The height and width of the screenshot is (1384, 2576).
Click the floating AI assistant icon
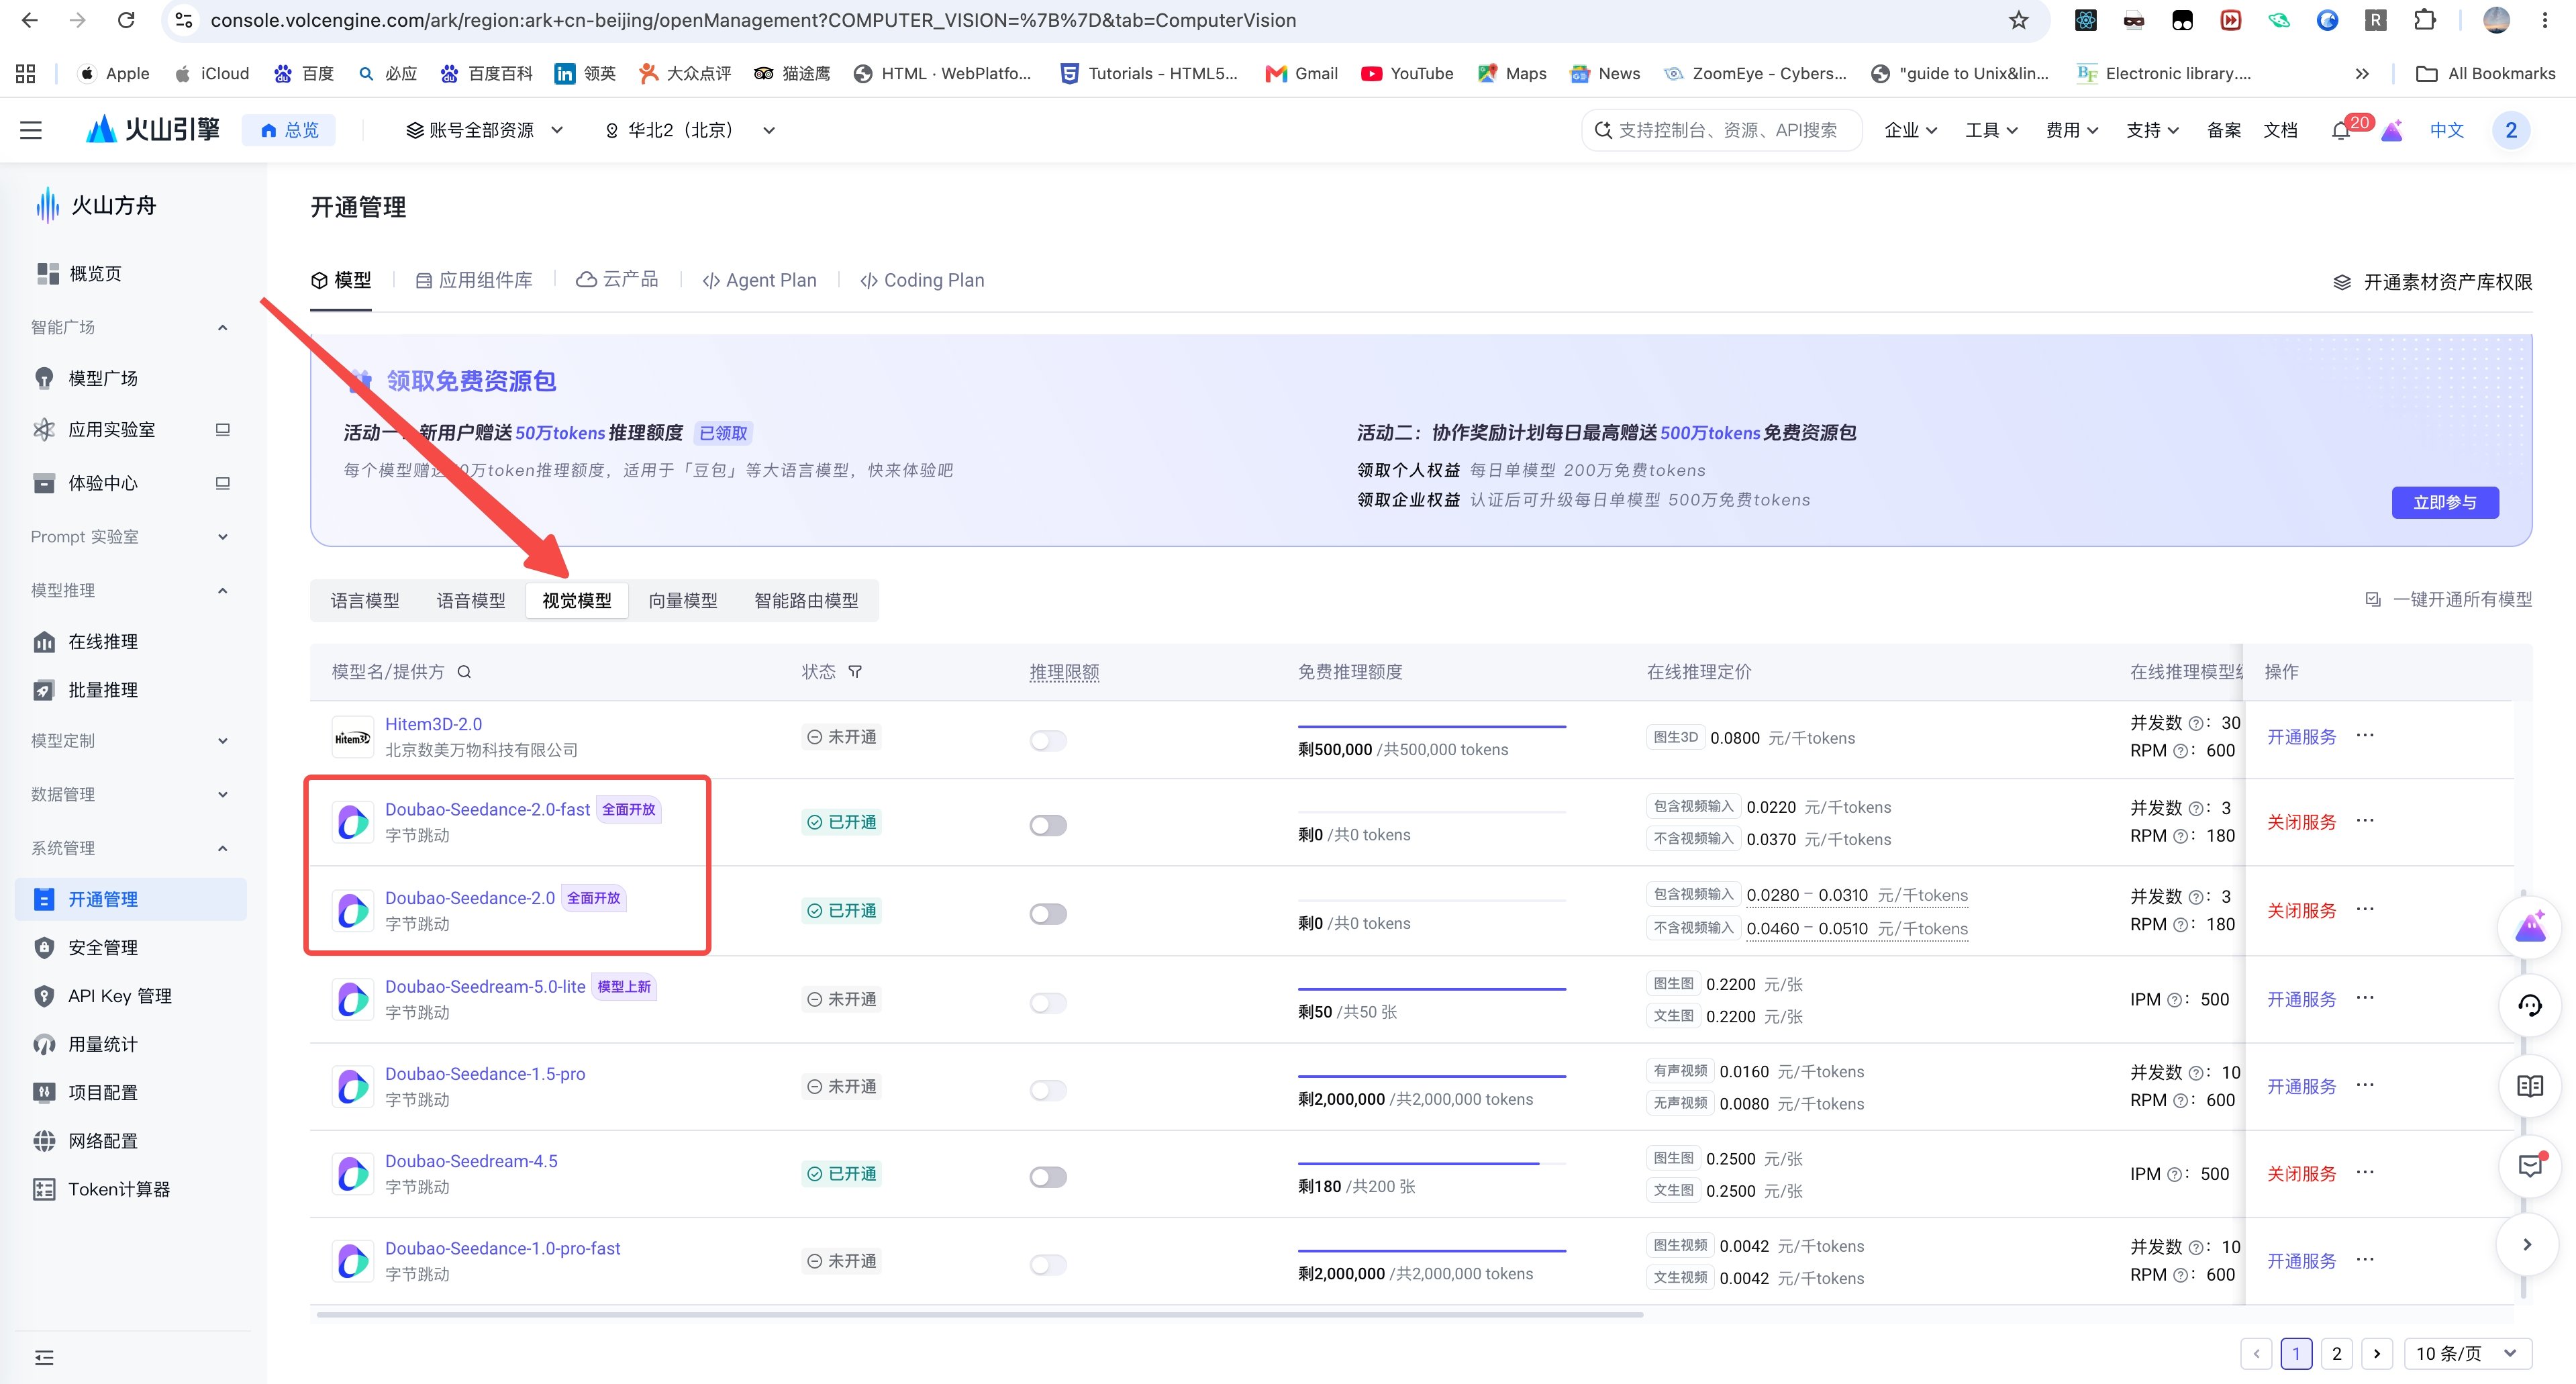point(2530,927)
